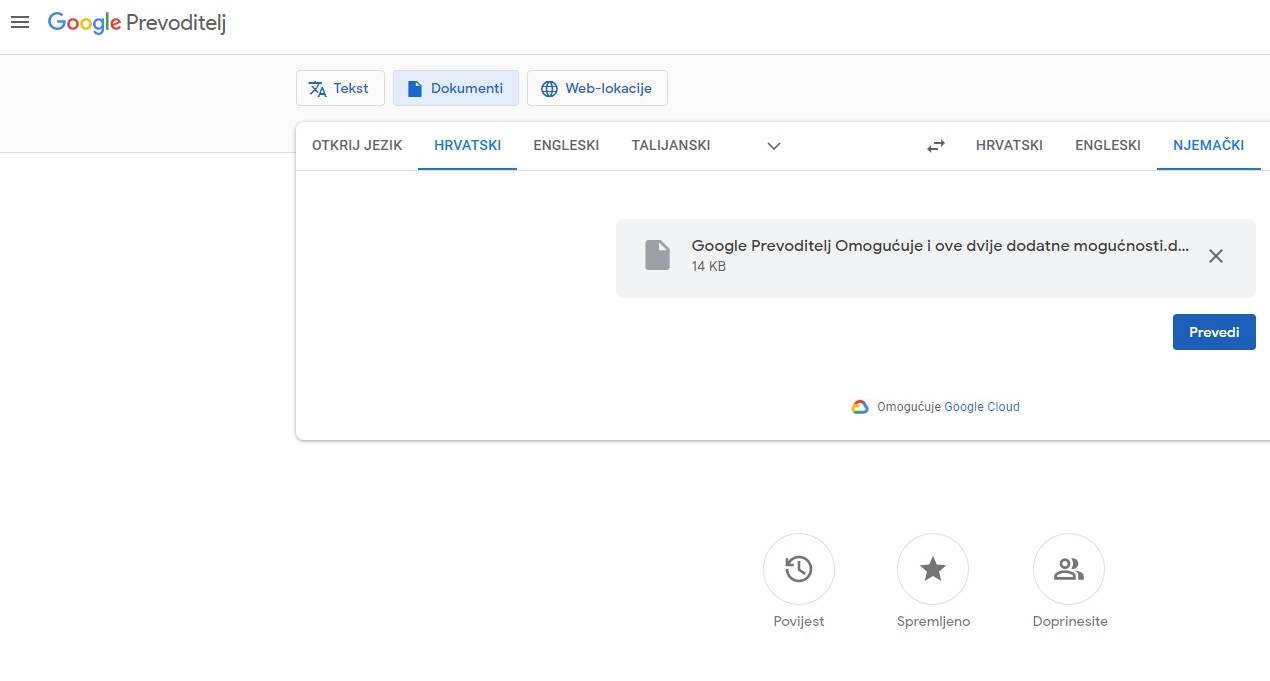Open Doprinesite contribute icon
Viewport: 1270px width, 681px height.
[1069, 569]
